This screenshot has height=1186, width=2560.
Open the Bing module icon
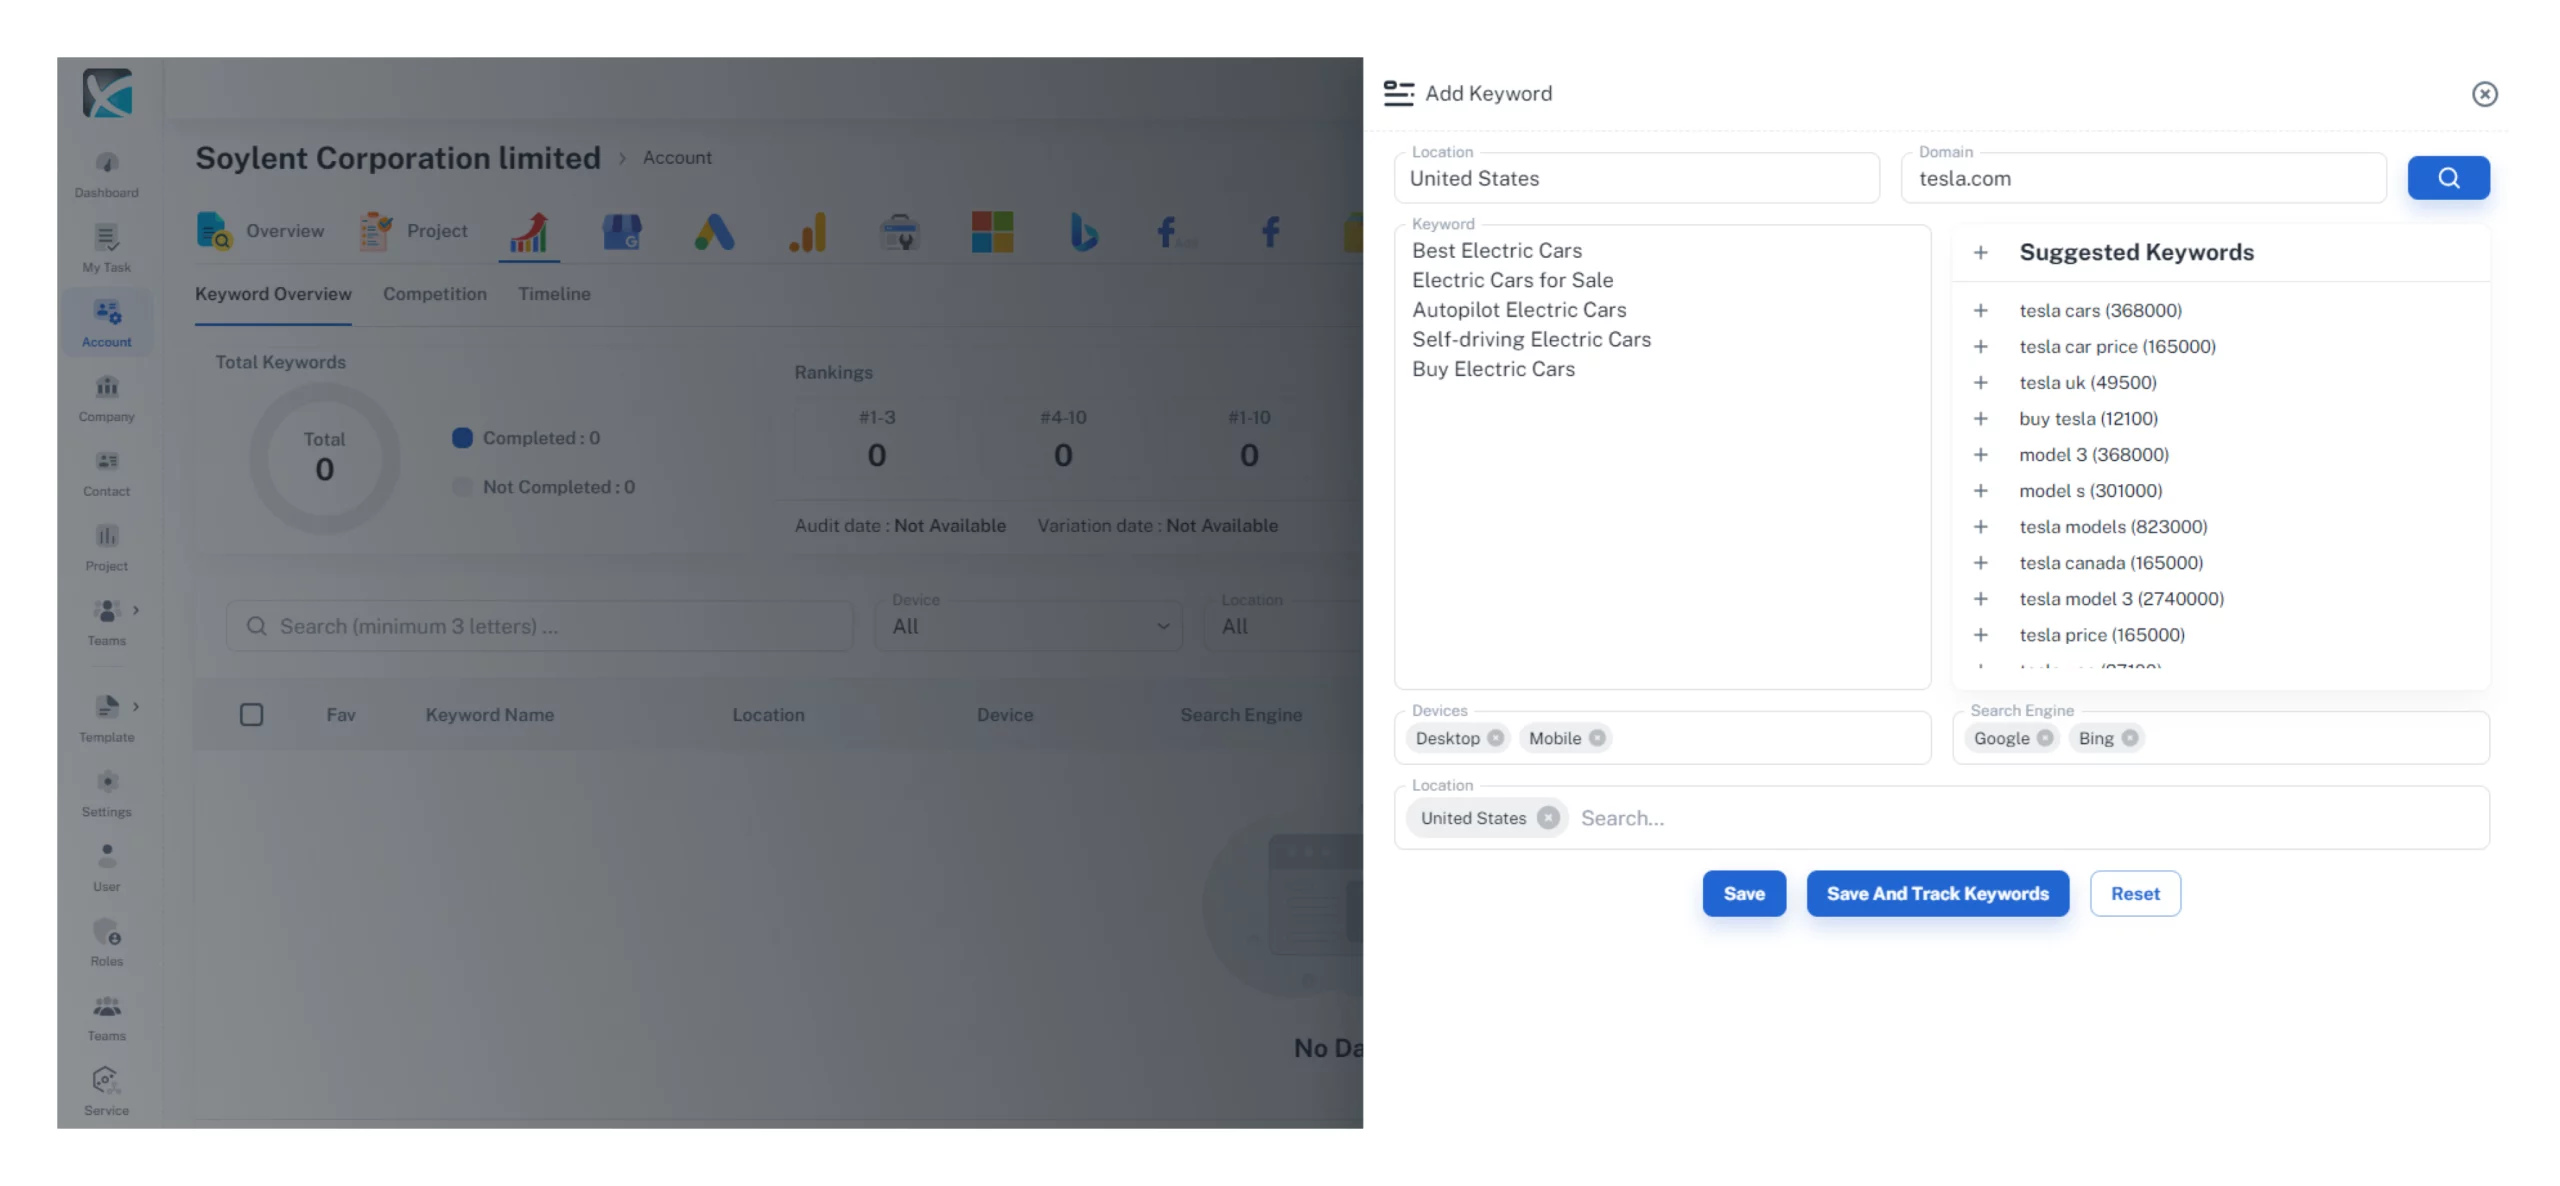tap(1084, 232)
